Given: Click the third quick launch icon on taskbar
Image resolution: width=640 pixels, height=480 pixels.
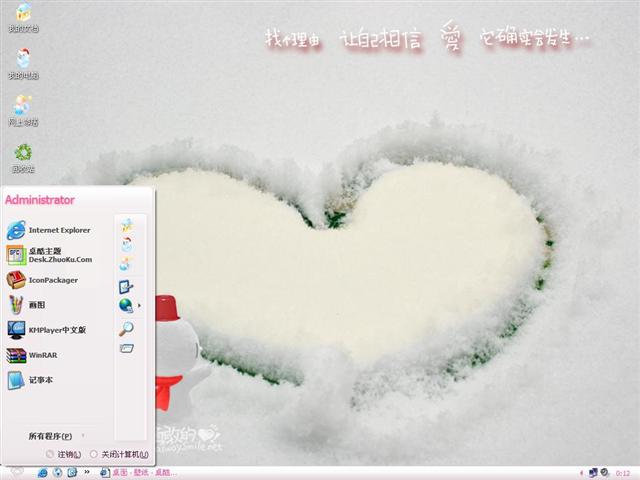Looking at the screenshot, I should (72, 473).
